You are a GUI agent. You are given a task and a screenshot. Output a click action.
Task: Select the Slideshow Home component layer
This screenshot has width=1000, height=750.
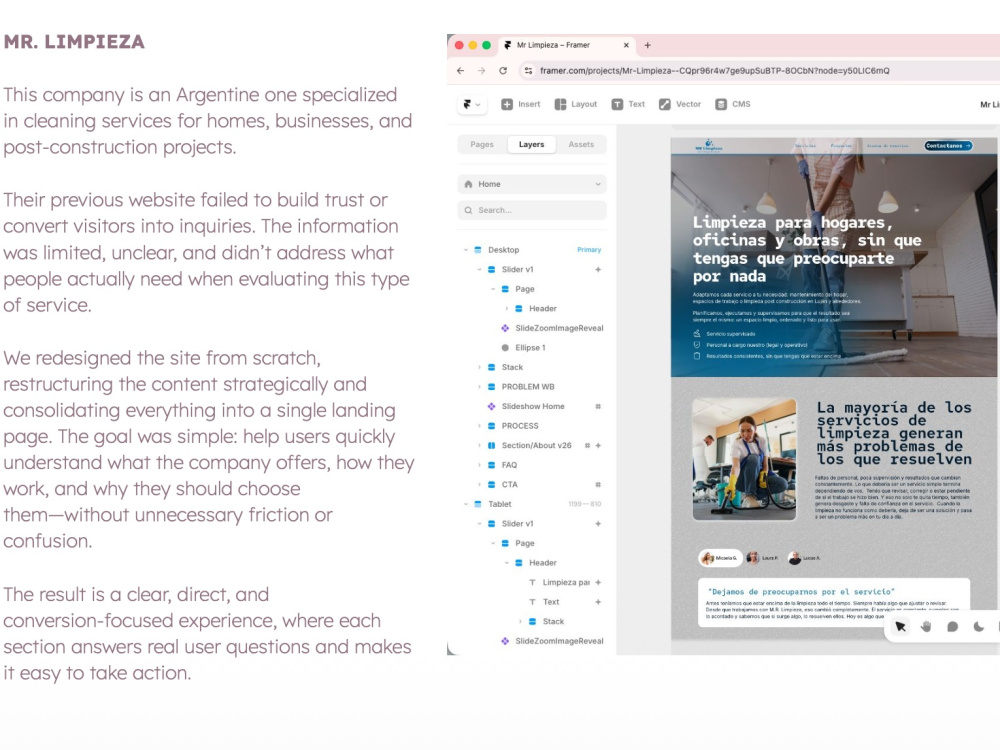[533, 406]
